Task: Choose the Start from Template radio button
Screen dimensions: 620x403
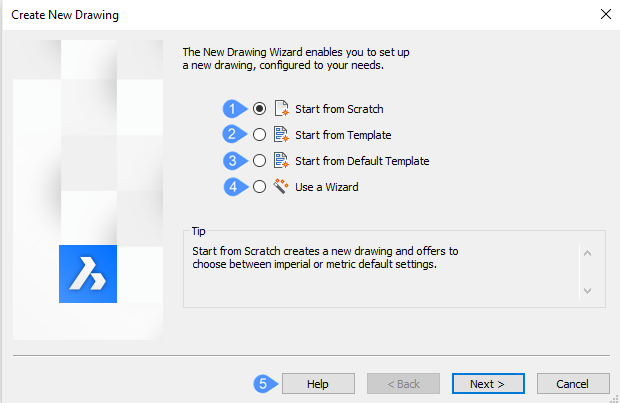Action: tap(260, 134)
